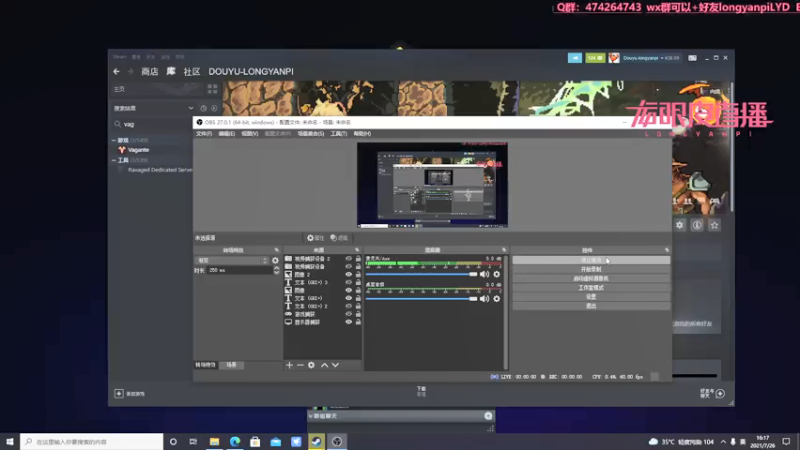Click 设置 button in OBS controls
This screenshot has width=800, height=450.
coord(591,297)
